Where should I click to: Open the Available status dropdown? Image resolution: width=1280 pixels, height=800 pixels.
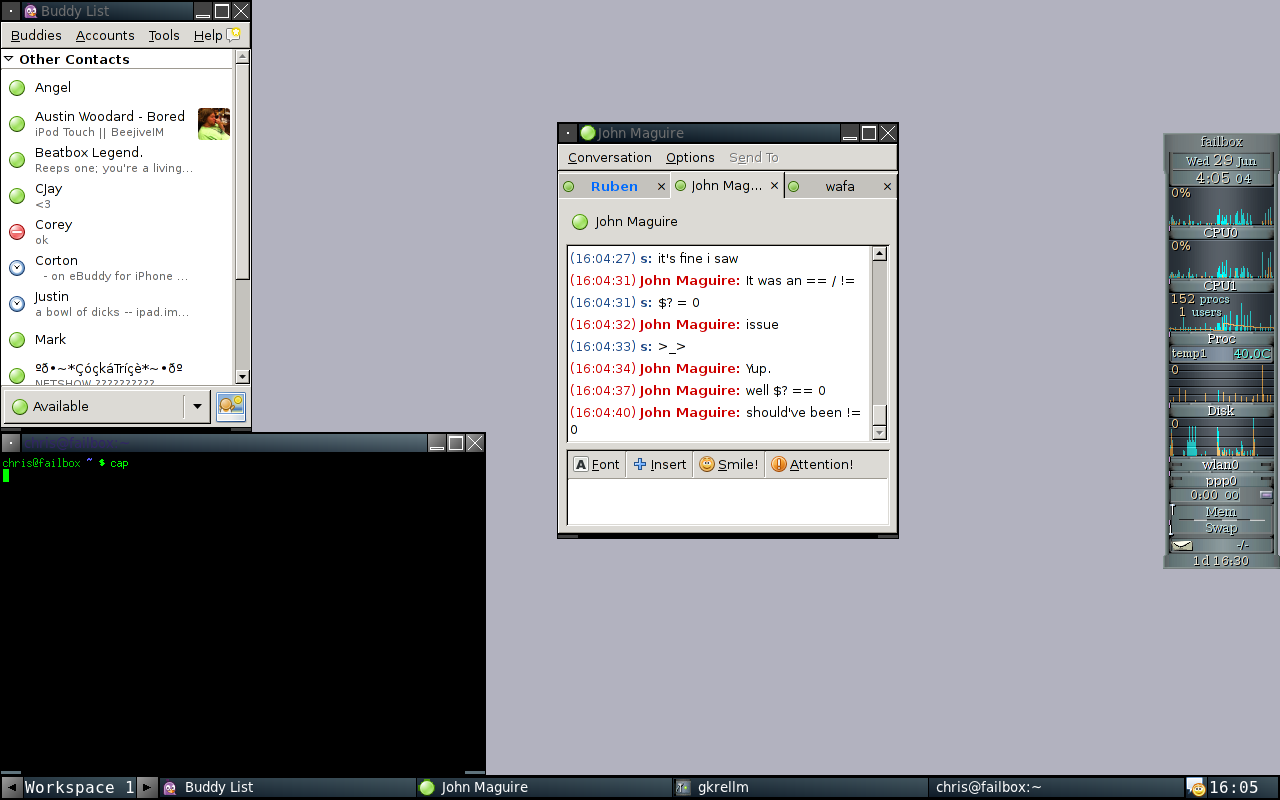[x=197, y=406]
